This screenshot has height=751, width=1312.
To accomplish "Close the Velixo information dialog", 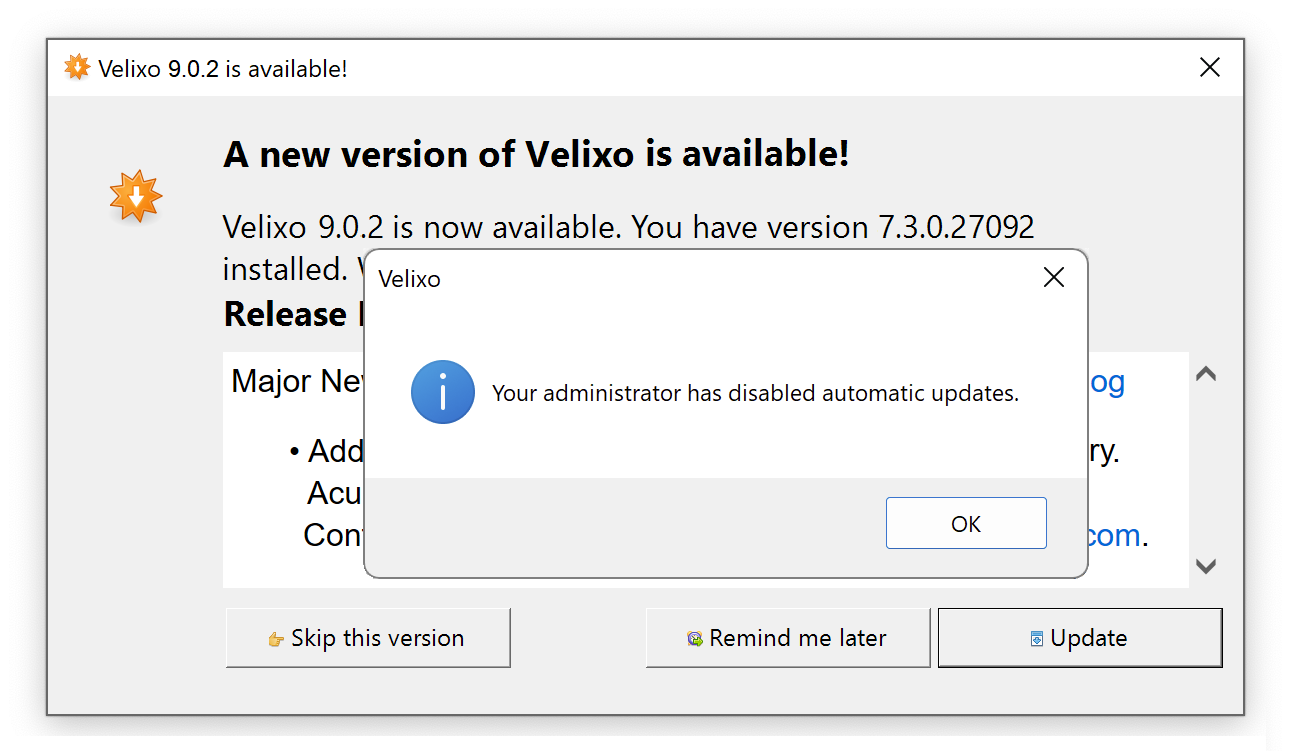I will 1054,278.
